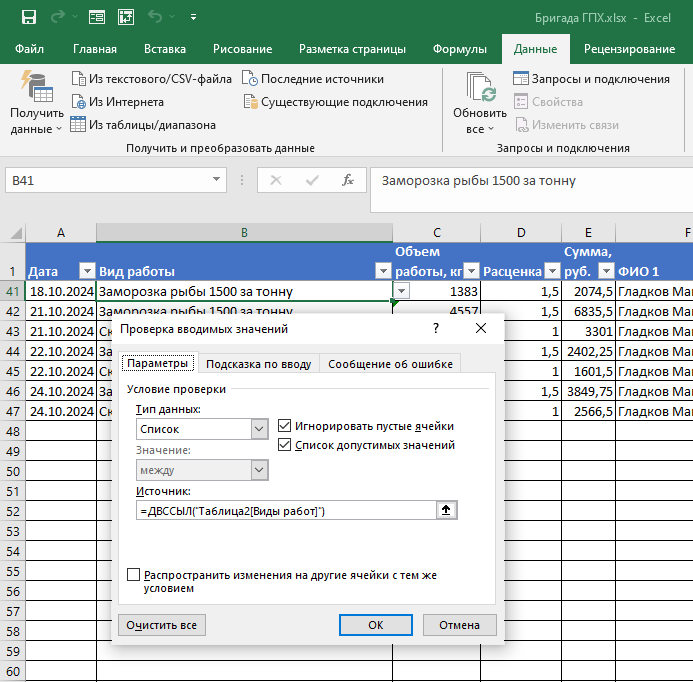This screenshot has height=682, width=693.
Task: Open the 'Формулы' ribbon tab
Action: [459, 49]
